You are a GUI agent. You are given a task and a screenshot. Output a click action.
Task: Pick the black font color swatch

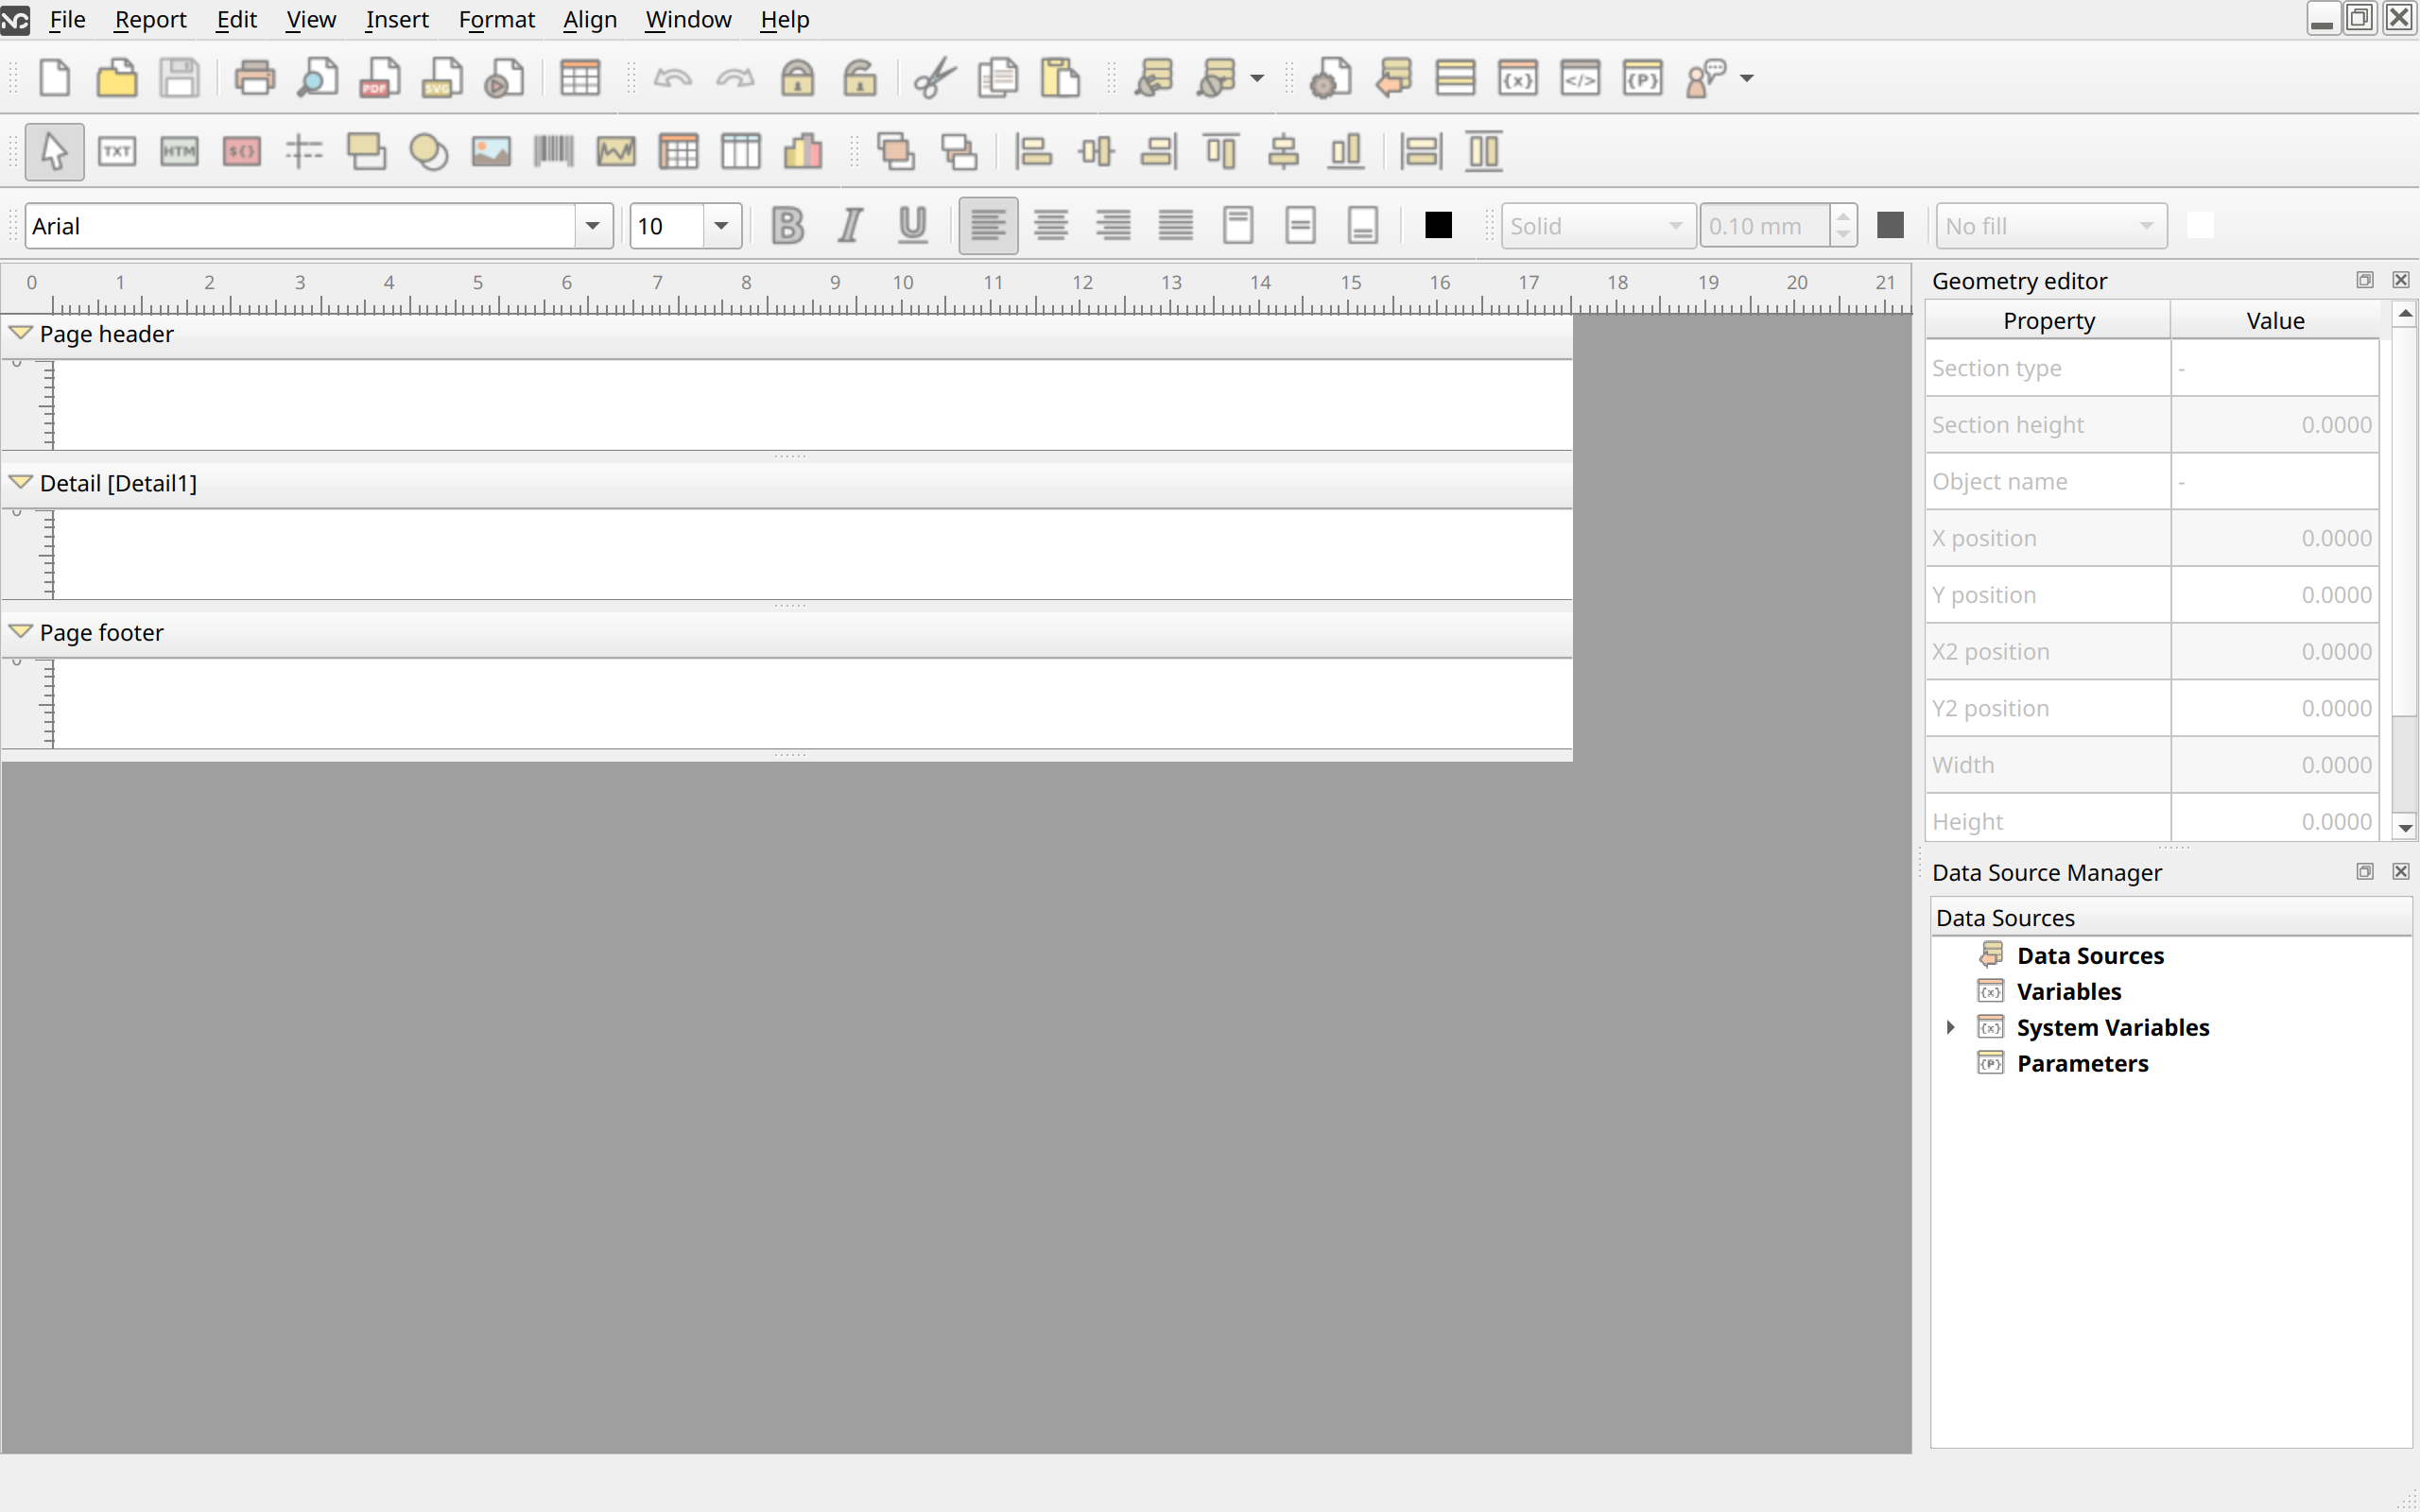click(x=1438, y=226)
